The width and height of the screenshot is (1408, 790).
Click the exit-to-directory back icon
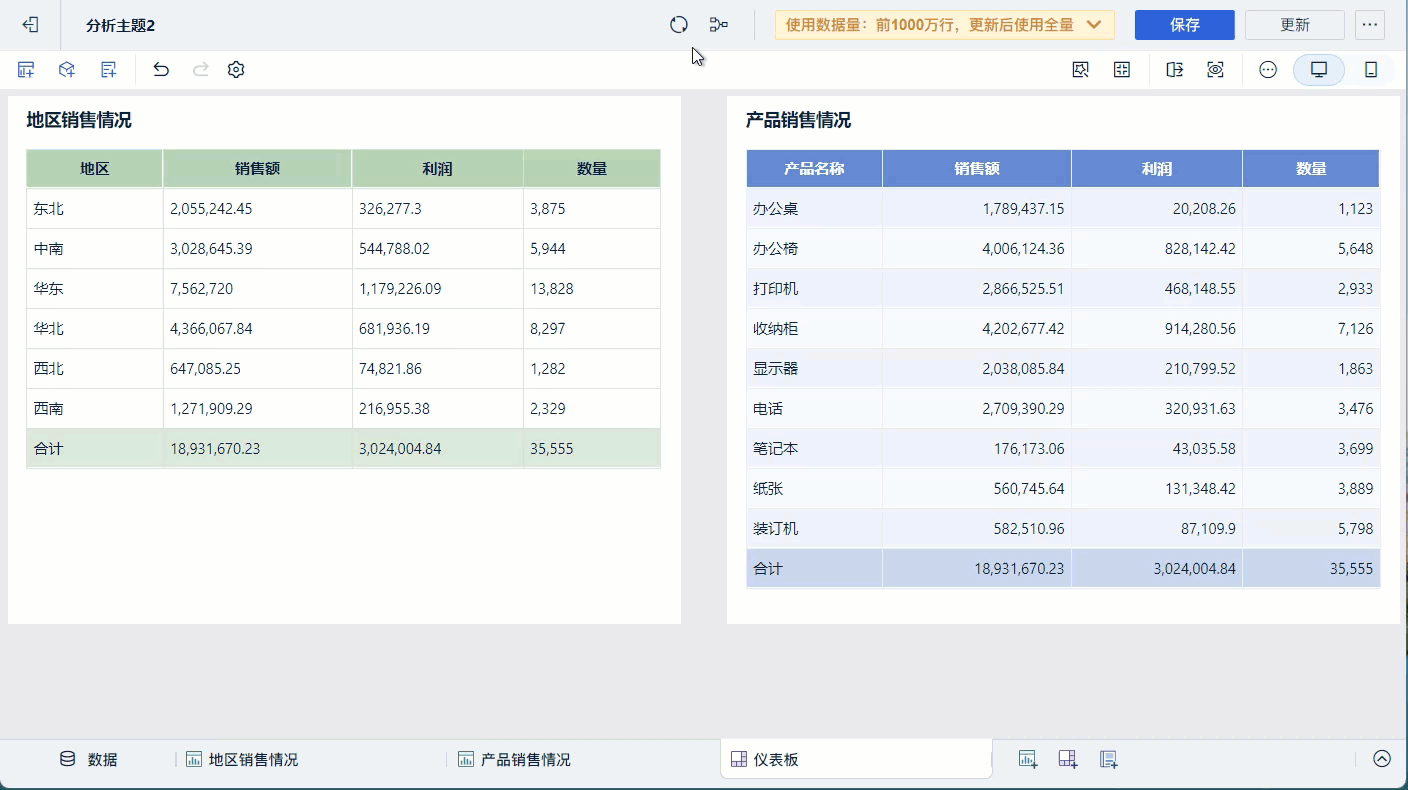30,25
